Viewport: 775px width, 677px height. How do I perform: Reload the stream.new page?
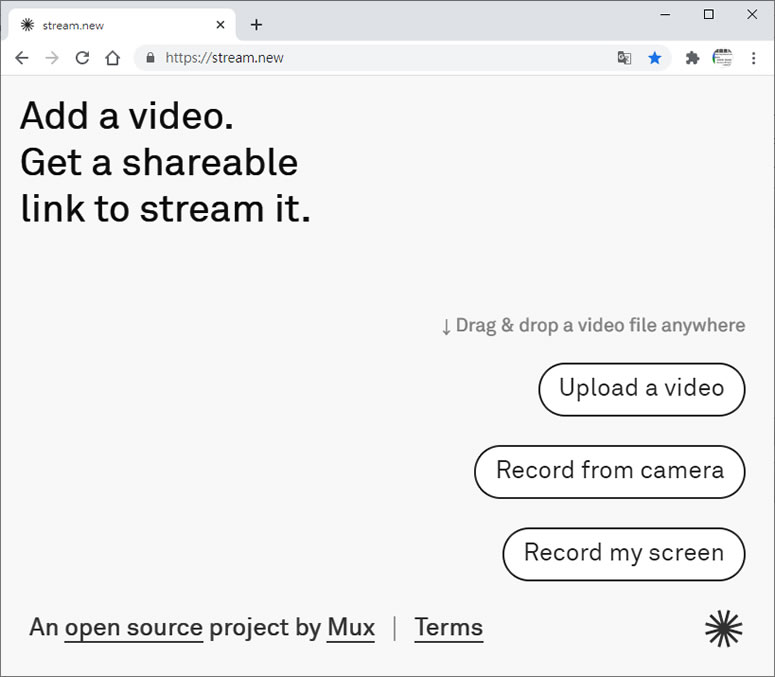82,58
